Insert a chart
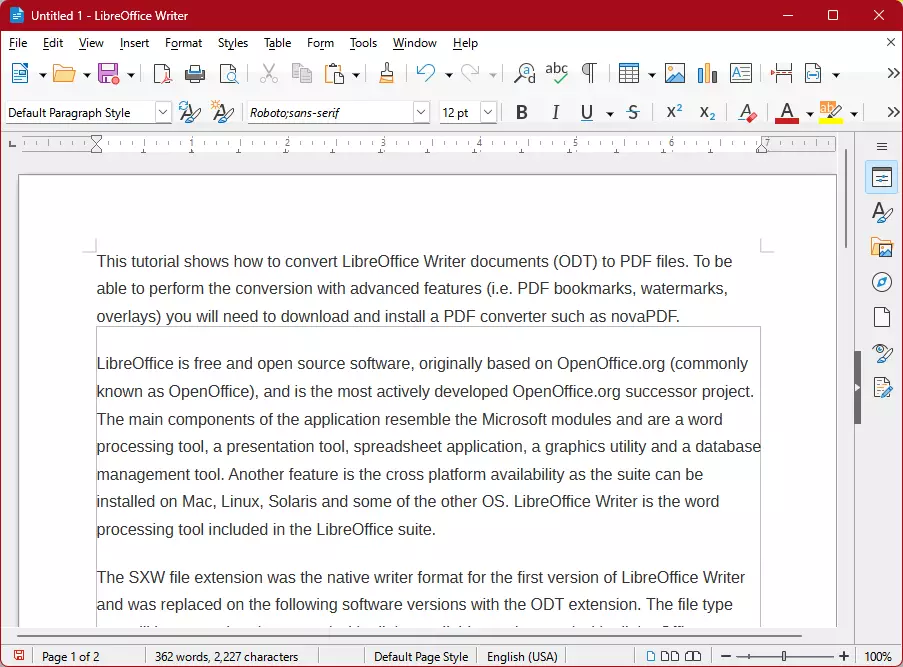 707,74
